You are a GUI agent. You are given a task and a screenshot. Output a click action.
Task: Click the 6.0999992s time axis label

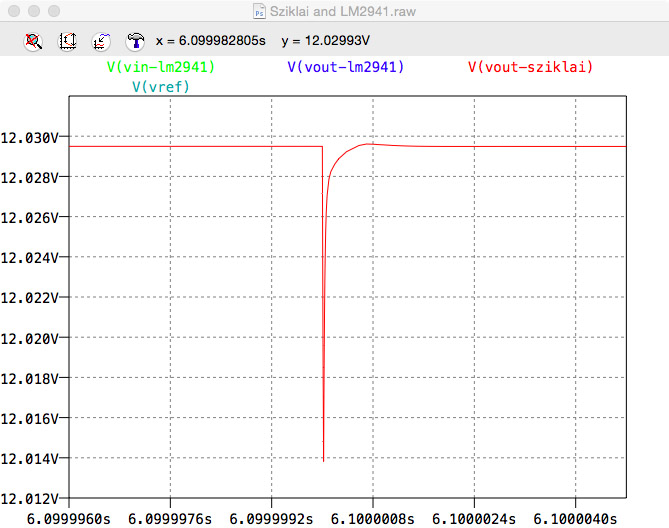271,519
